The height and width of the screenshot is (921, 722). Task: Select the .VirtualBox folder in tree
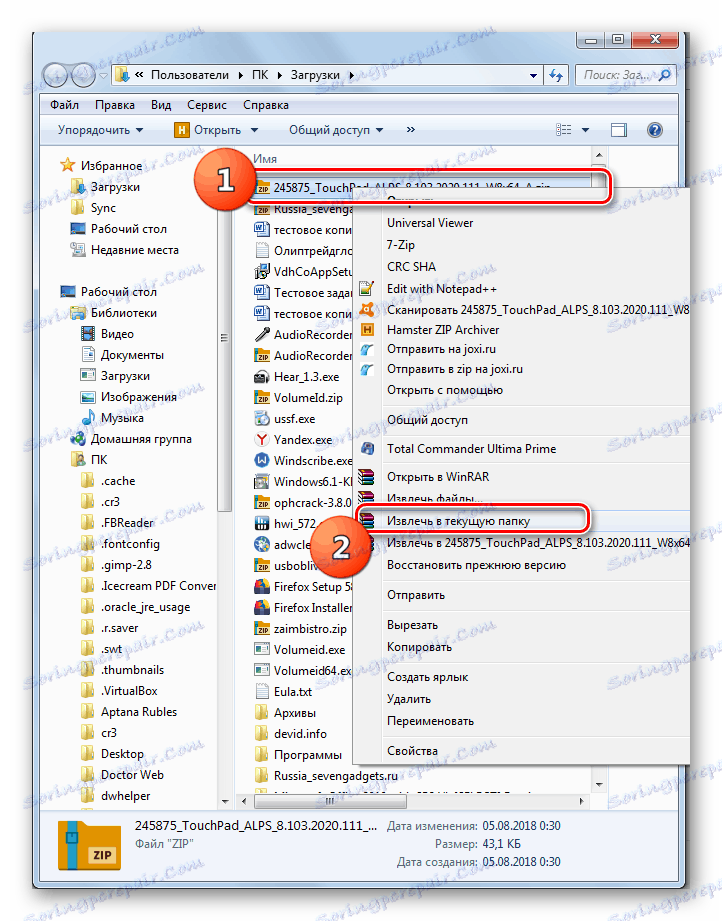pos(129,691)
